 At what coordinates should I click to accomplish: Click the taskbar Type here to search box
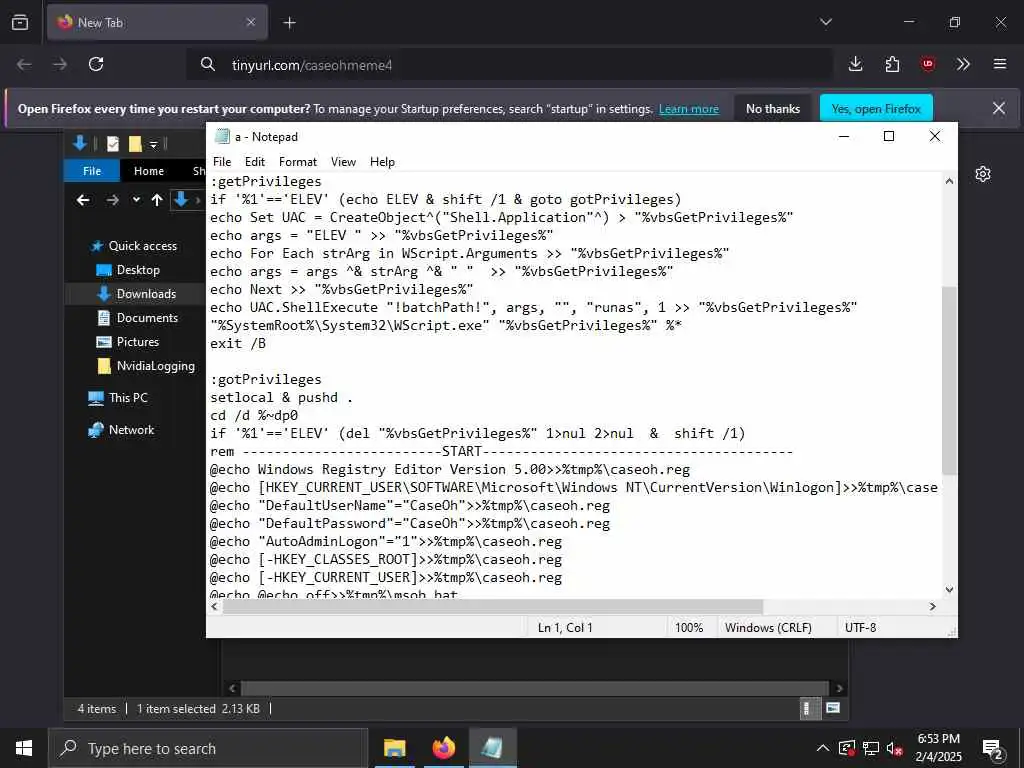coord(208,748)
